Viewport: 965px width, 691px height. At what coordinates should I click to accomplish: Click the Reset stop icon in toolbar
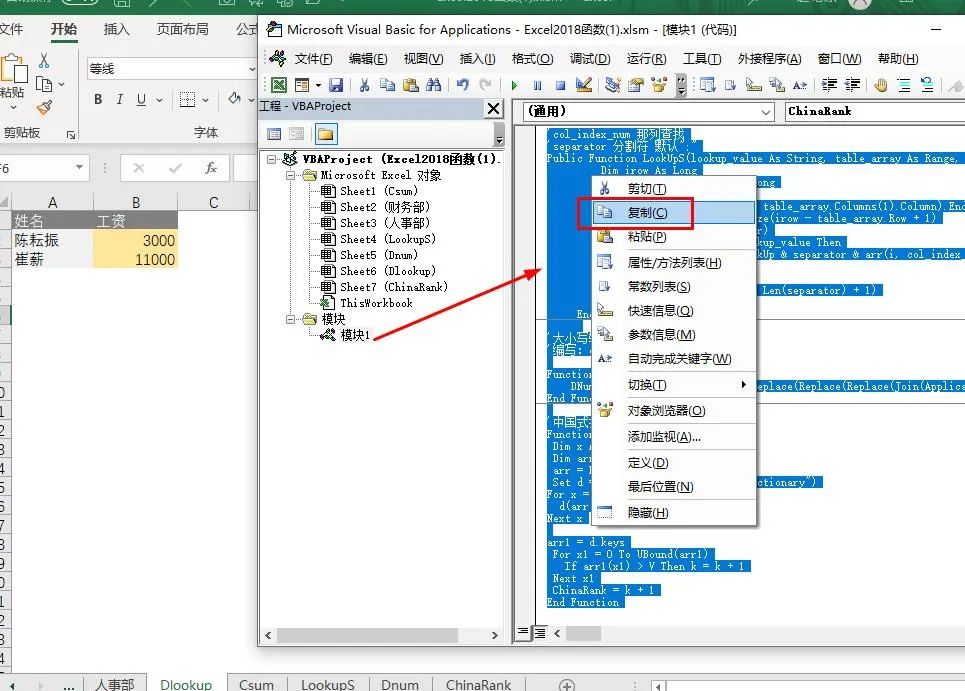click(x=560, y=86)
